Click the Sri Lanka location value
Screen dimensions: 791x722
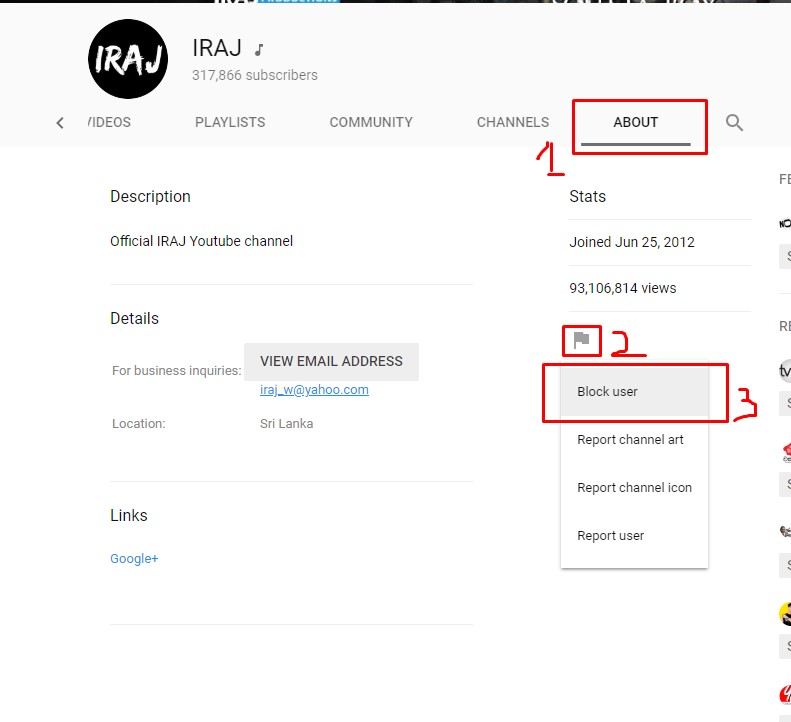coord(287,423)
